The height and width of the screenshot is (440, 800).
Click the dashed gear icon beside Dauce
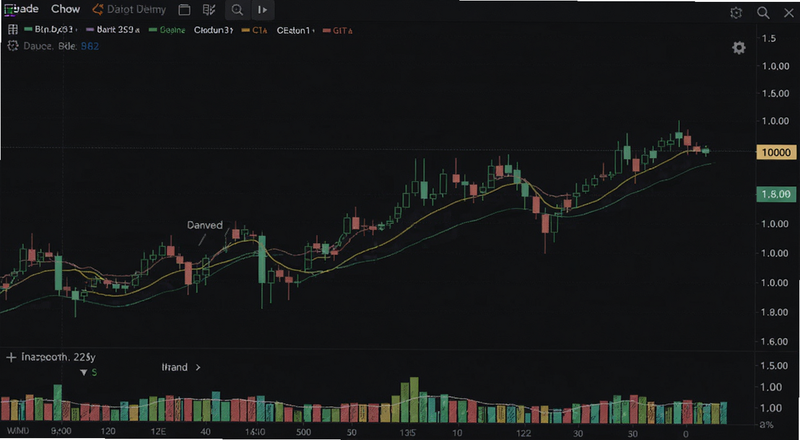point(13,46)
